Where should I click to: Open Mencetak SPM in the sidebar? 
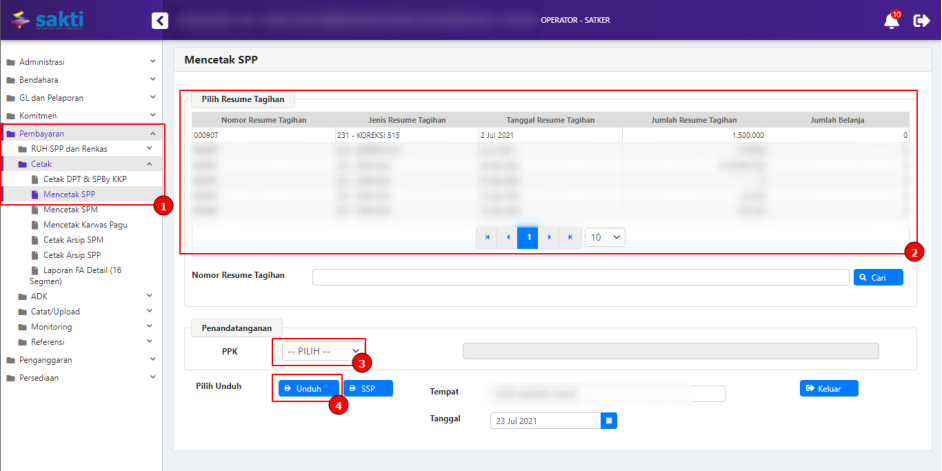coord(70,210)
